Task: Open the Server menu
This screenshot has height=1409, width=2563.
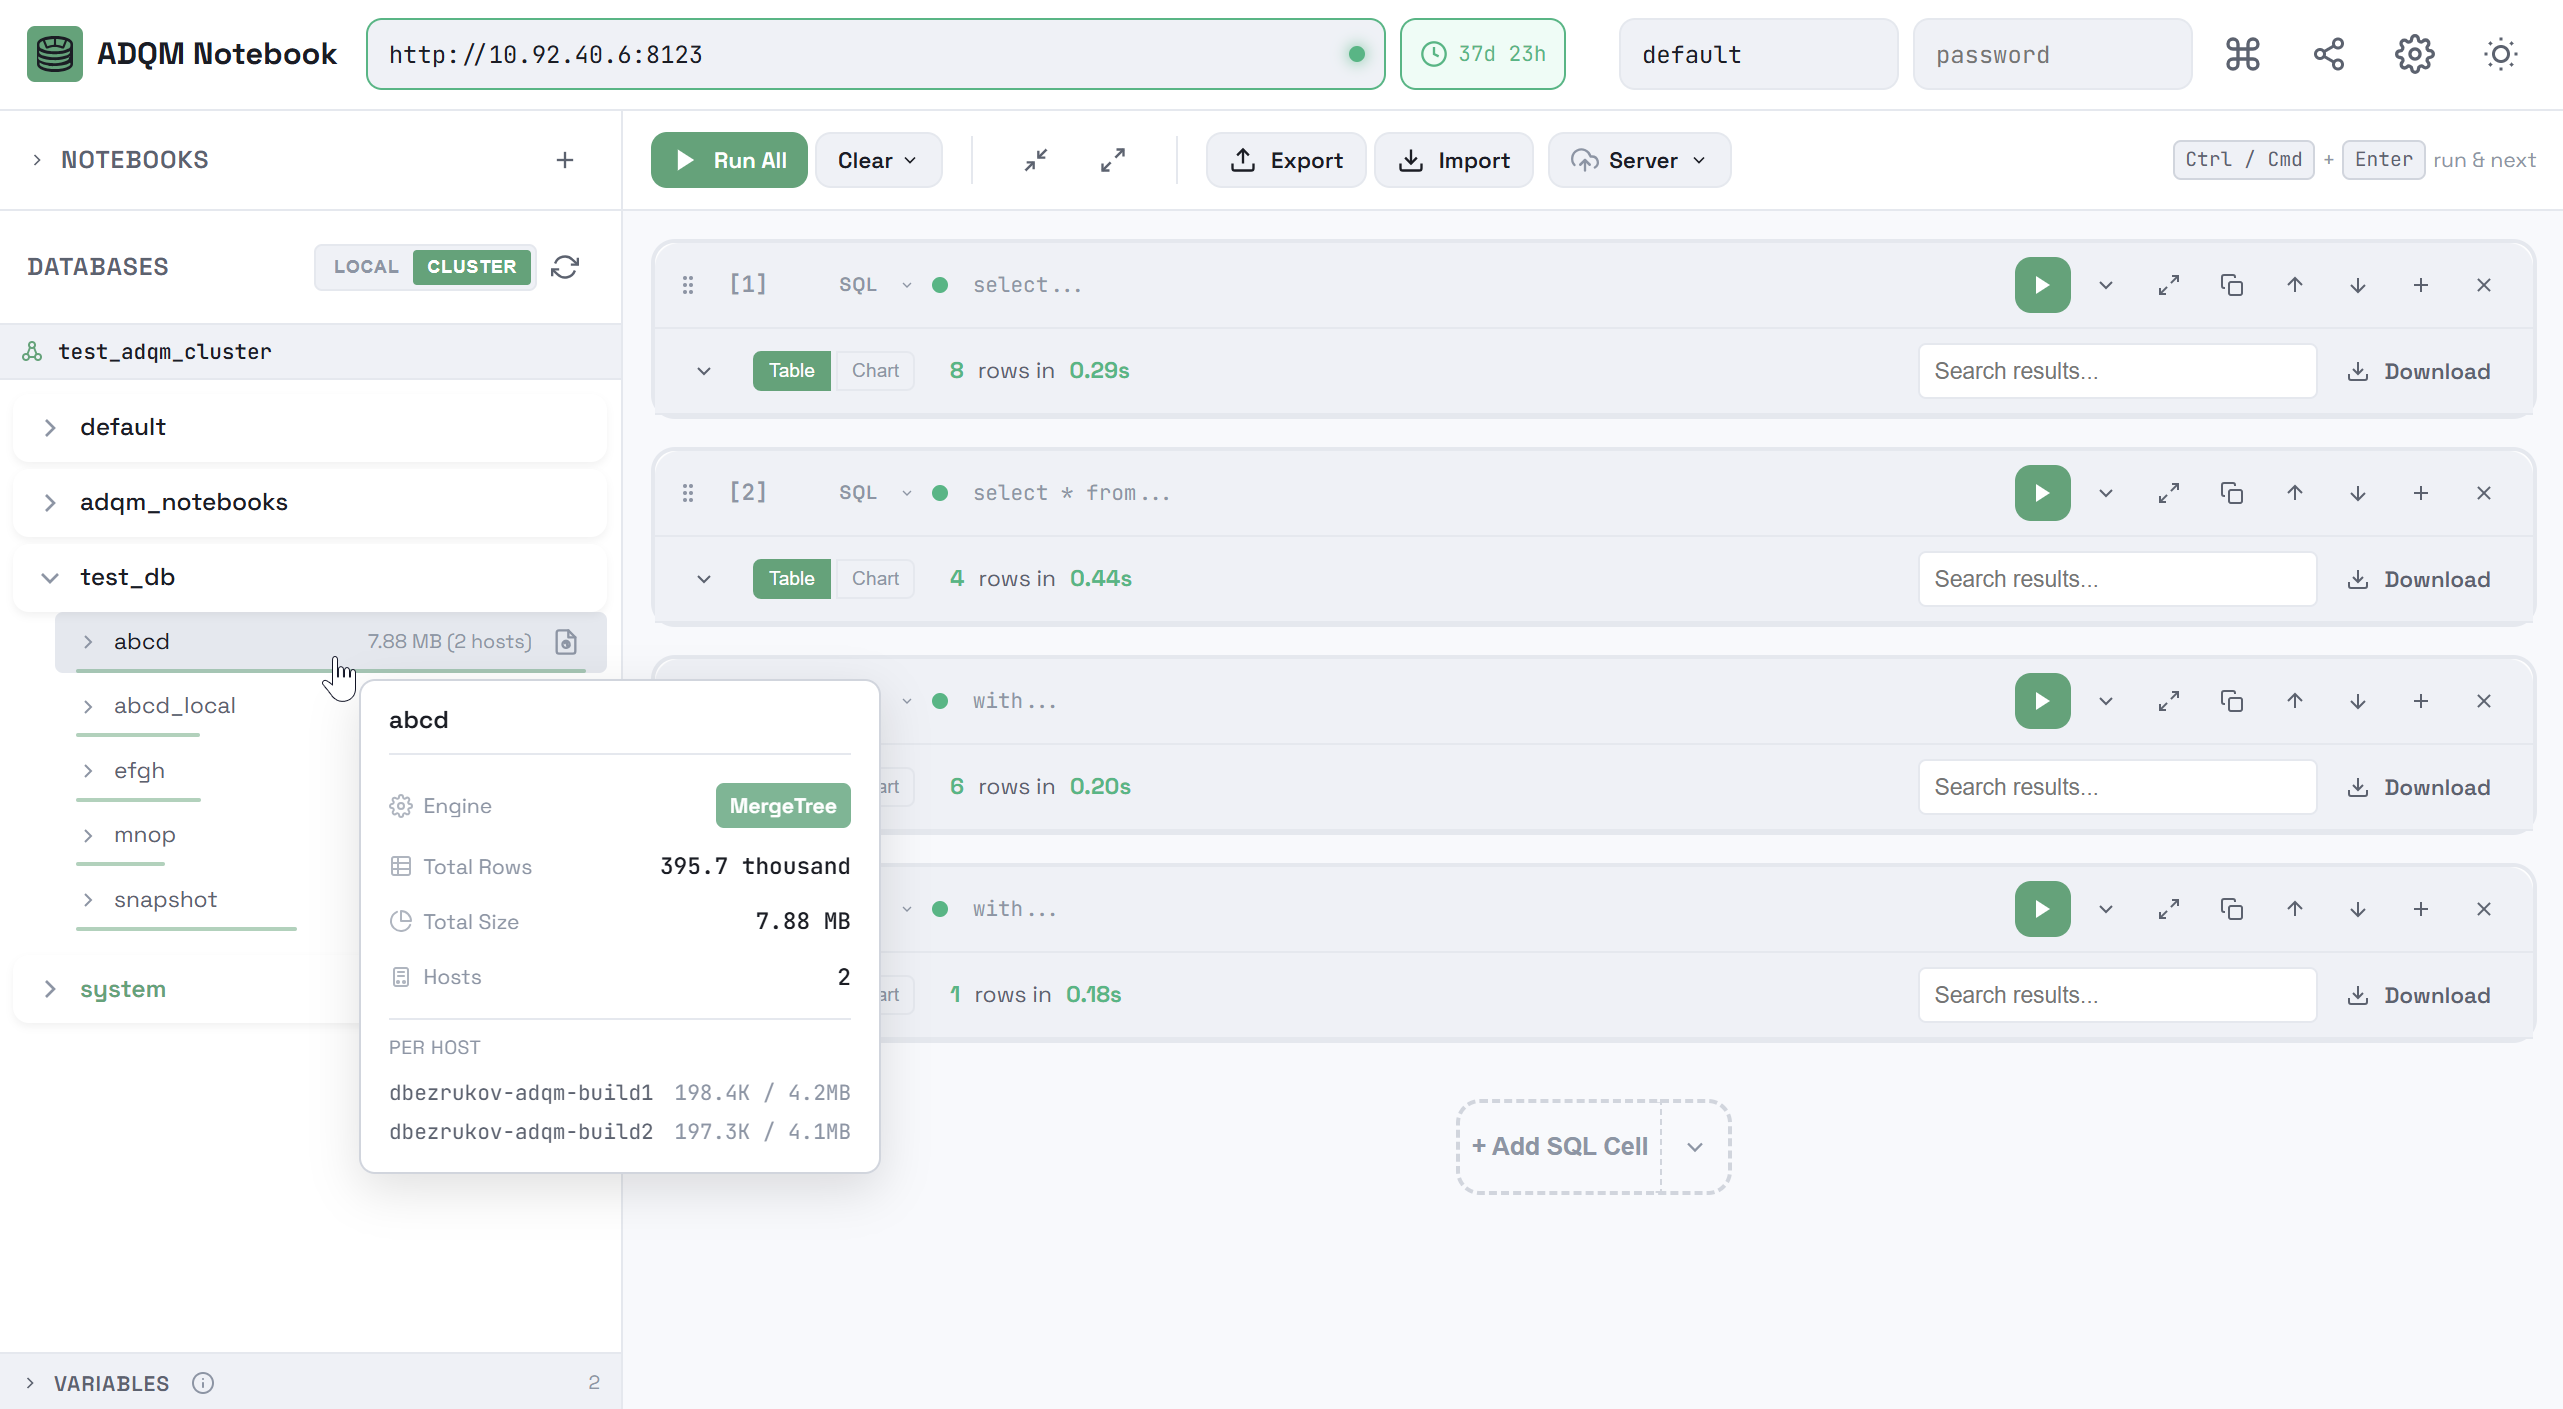Action: [1638, 160]
